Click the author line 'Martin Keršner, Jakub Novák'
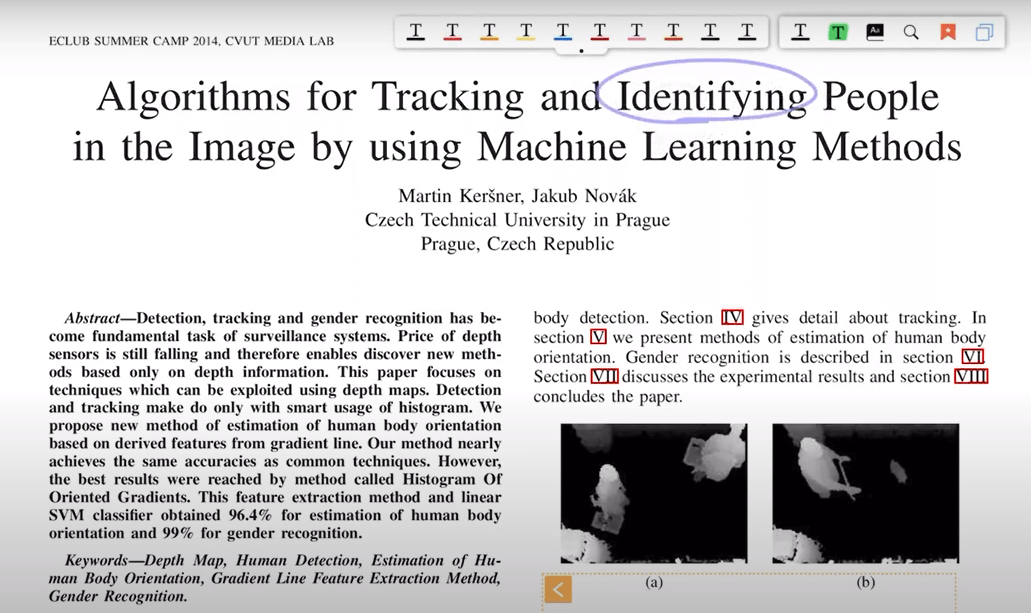Image resolution: width=1031 pixels, height=613 pixels. [x=517, y=196]
